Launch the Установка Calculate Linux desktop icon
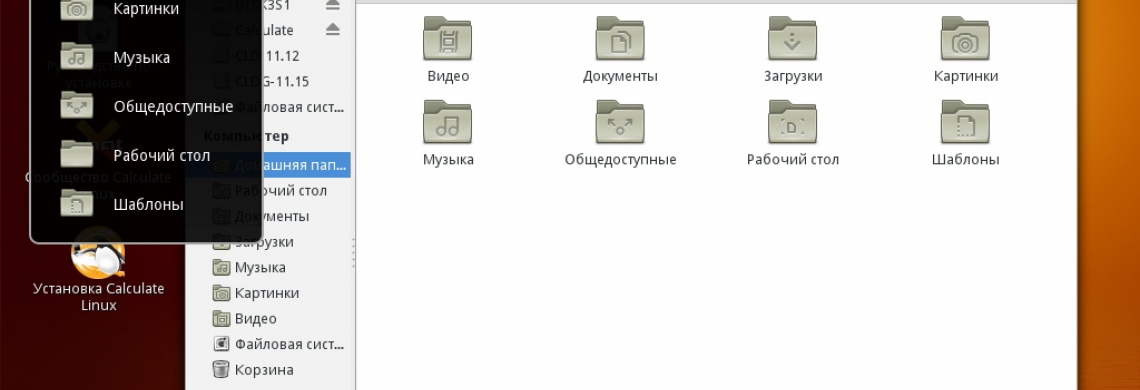The image size is (1140, 390). pos(99,269)
